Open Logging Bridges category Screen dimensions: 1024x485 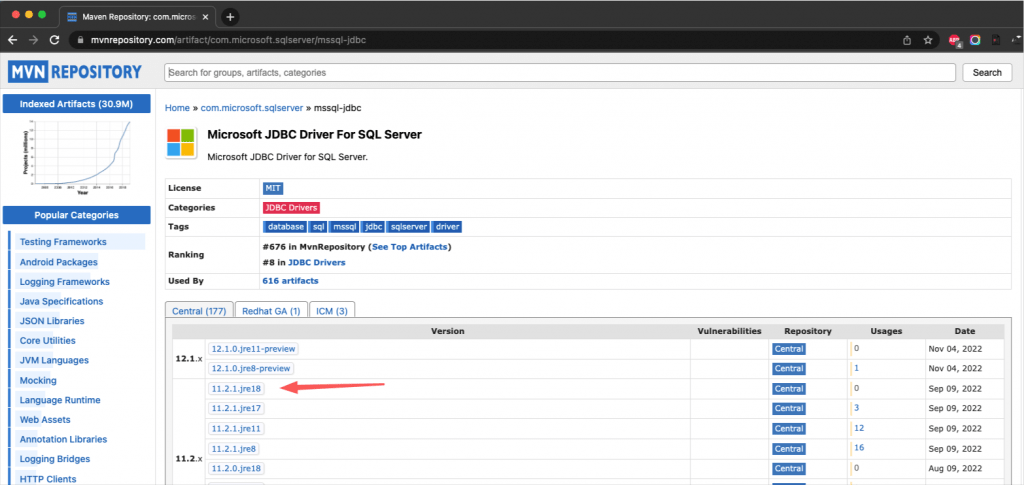pyautogui.click(x=55, y=459)
